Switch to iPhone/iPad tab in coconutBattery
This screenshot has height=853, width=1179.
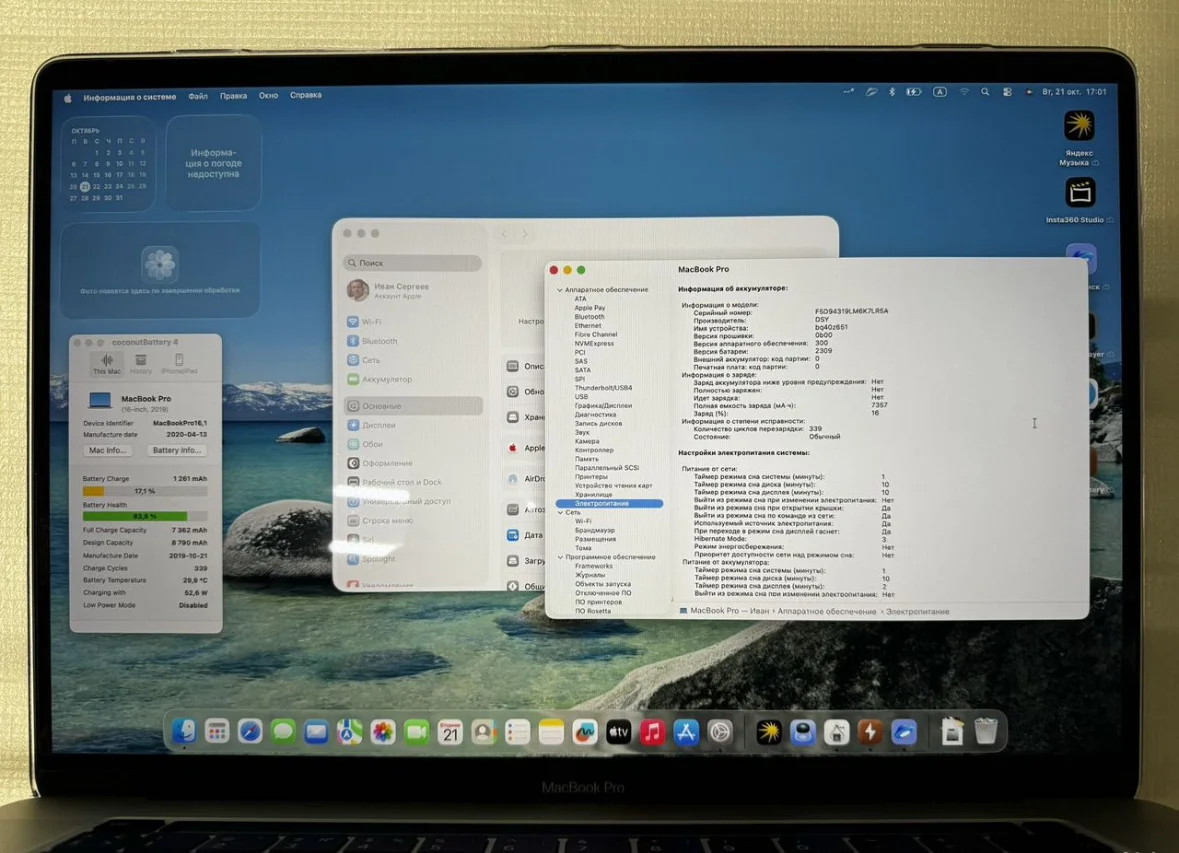coord(179,364)
